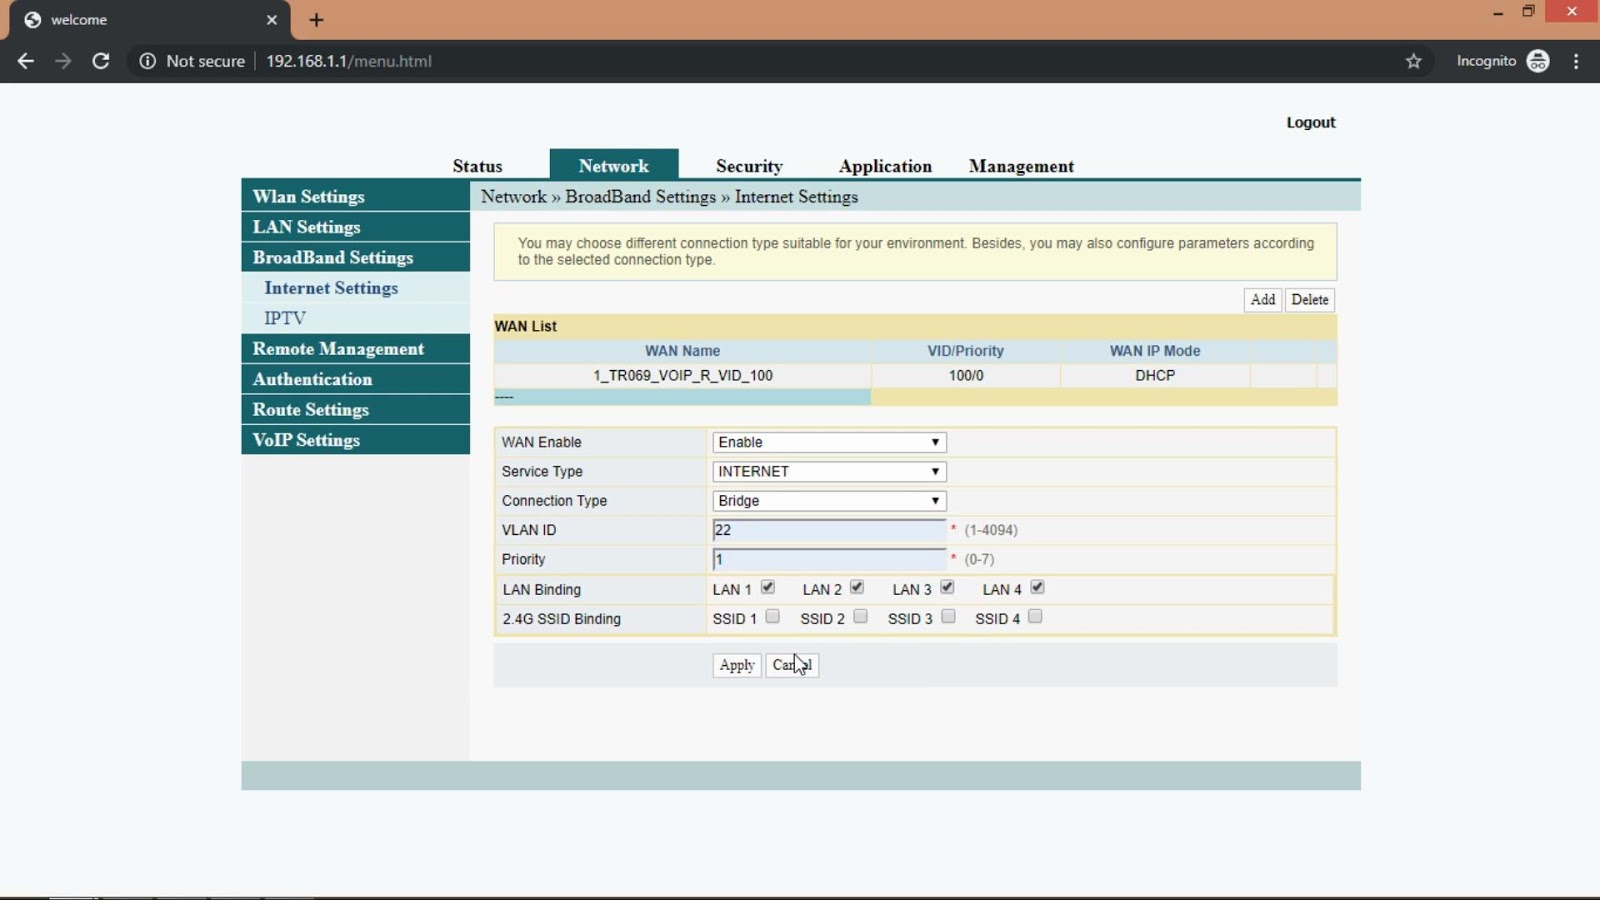Reload the router page

tap(101, 61)
